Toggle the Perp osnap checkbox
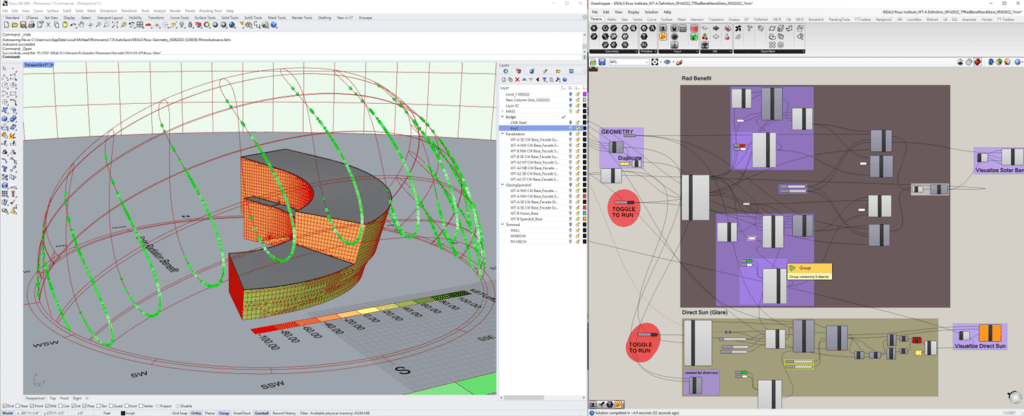The width and height of the screenshot is (1024, 416). (x=84, y=406)
